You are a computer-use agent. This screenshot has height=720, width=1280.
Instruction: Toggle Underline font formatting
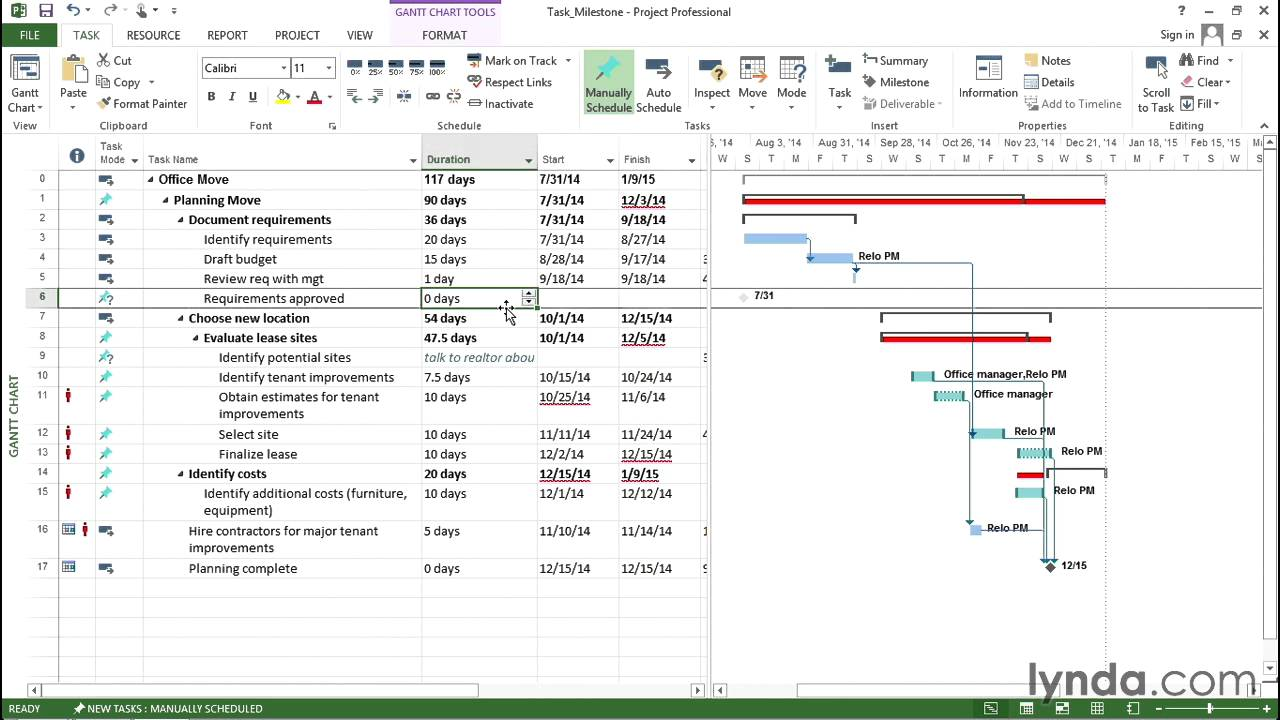click(x=253, y=97)
